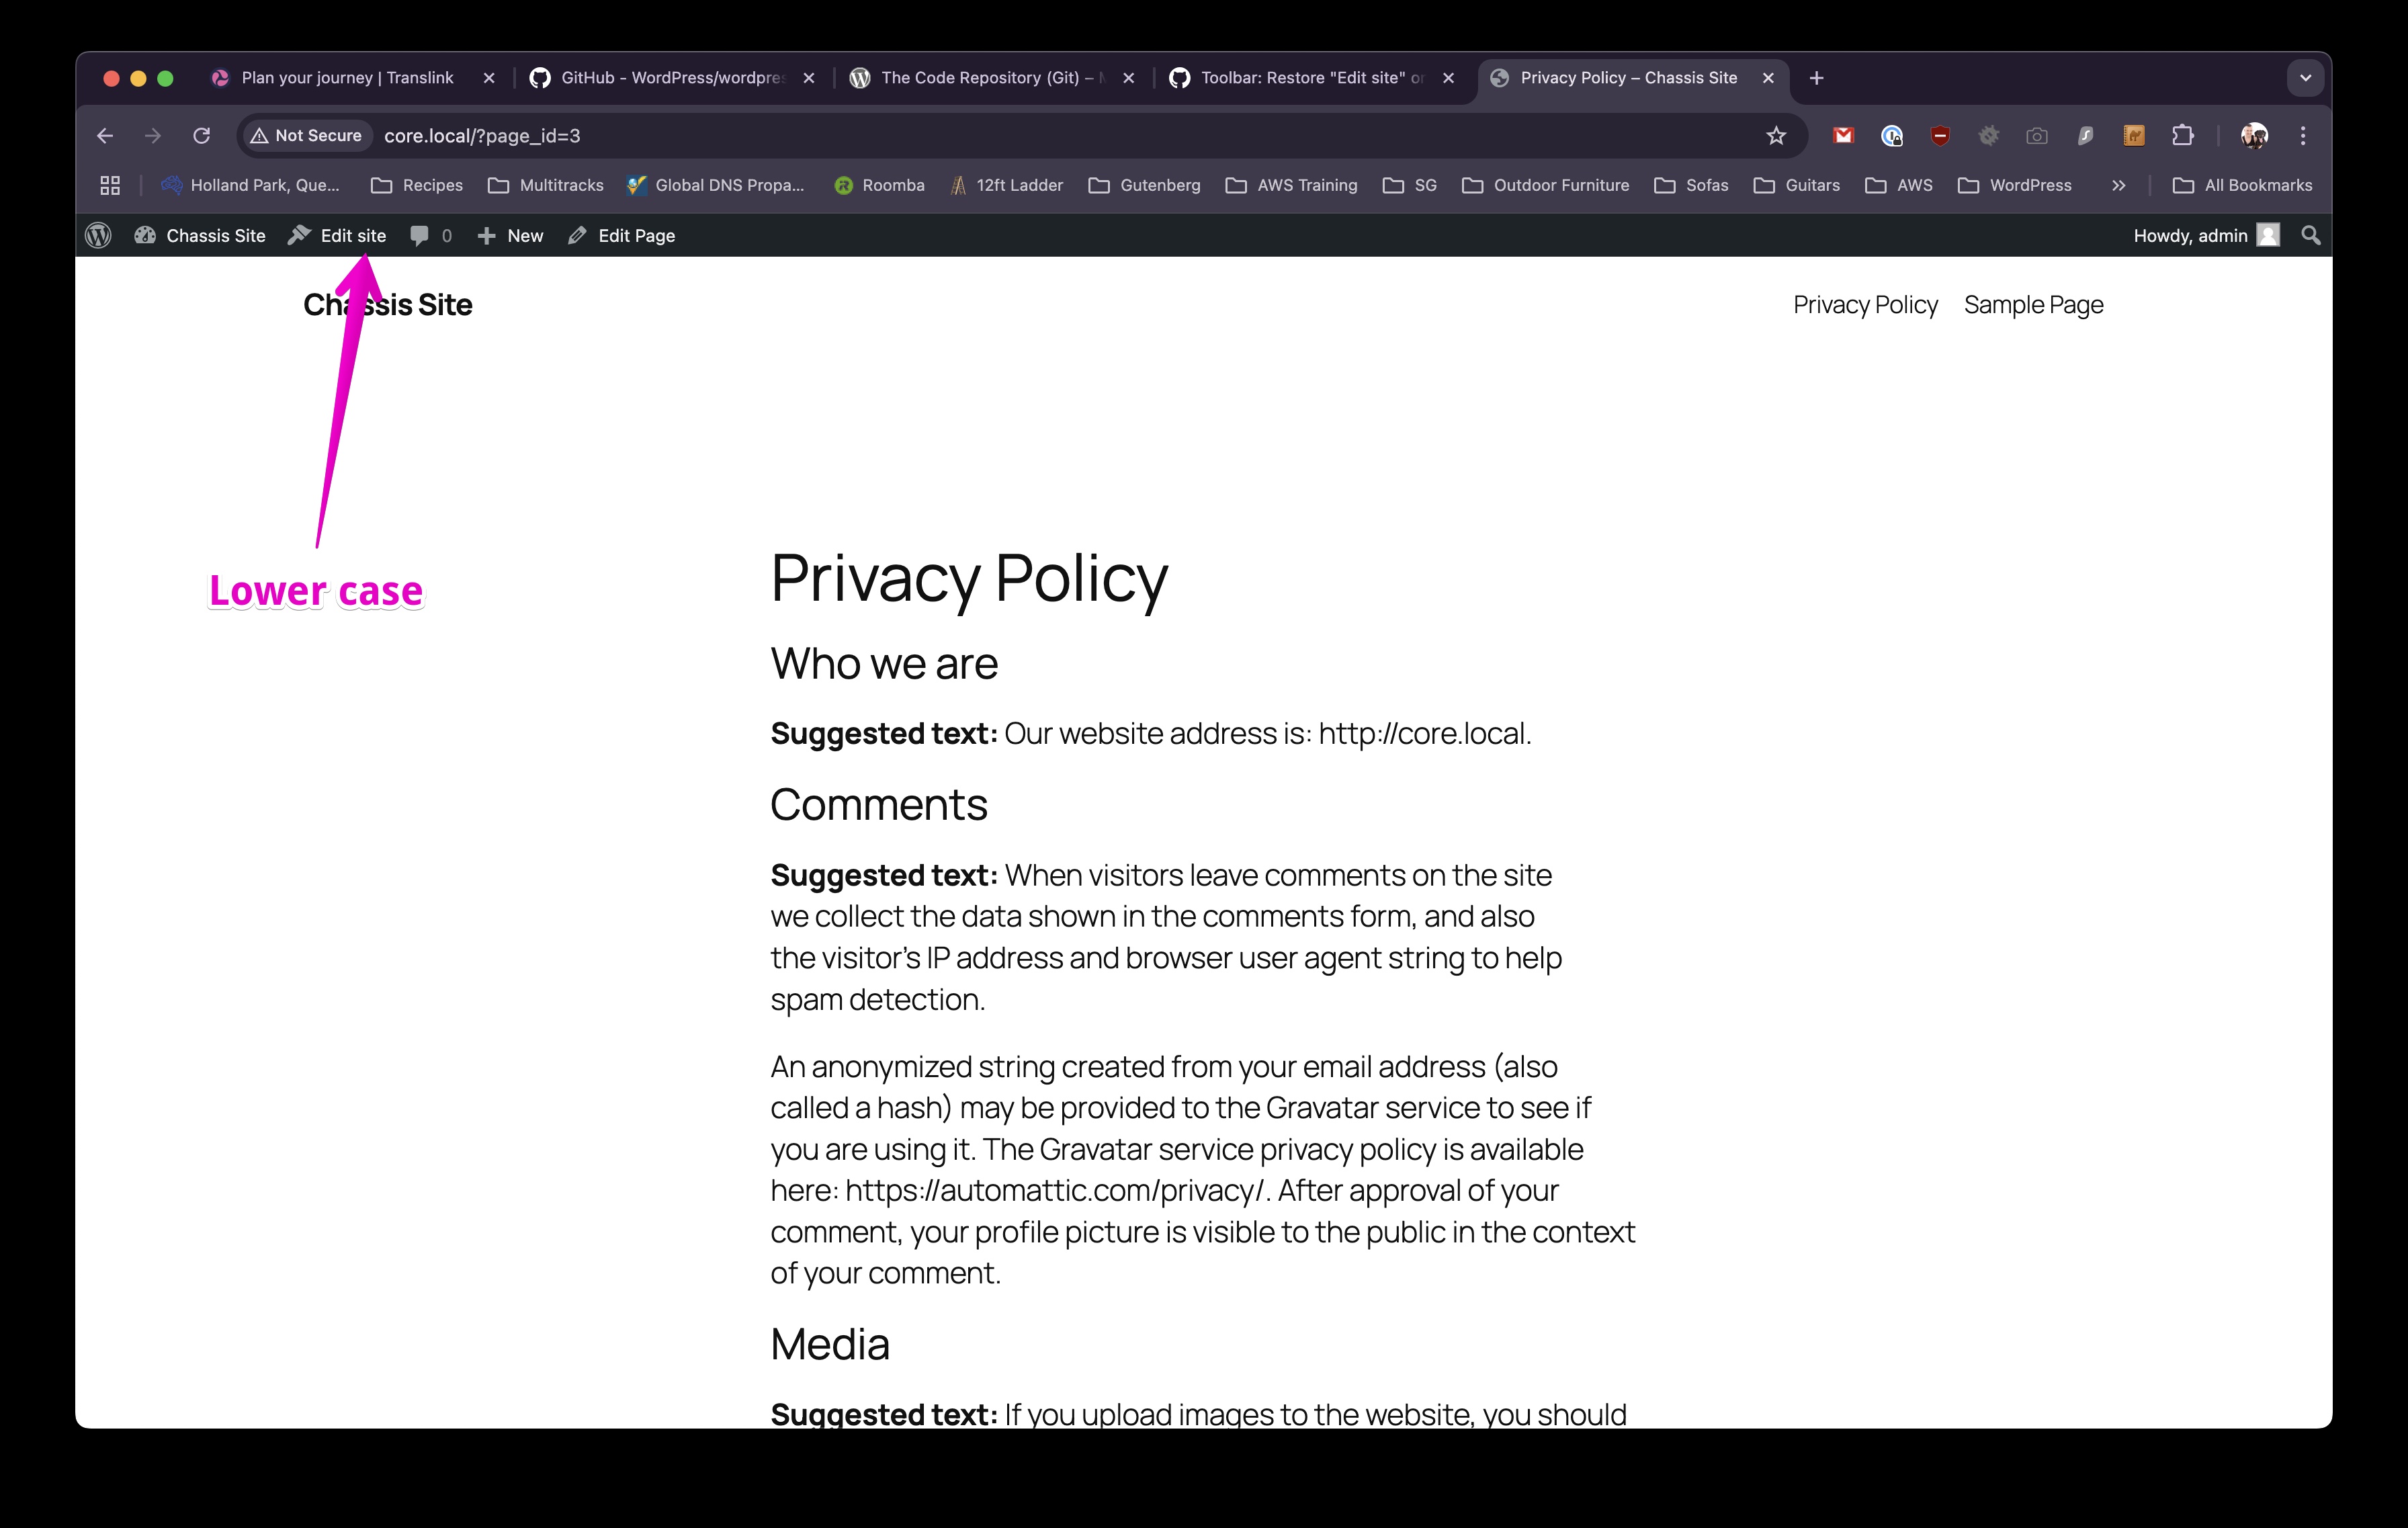The image size is (2408, 1528).
Task: Click the music-note extension icon in toolbar
Action: (2086, 136)
